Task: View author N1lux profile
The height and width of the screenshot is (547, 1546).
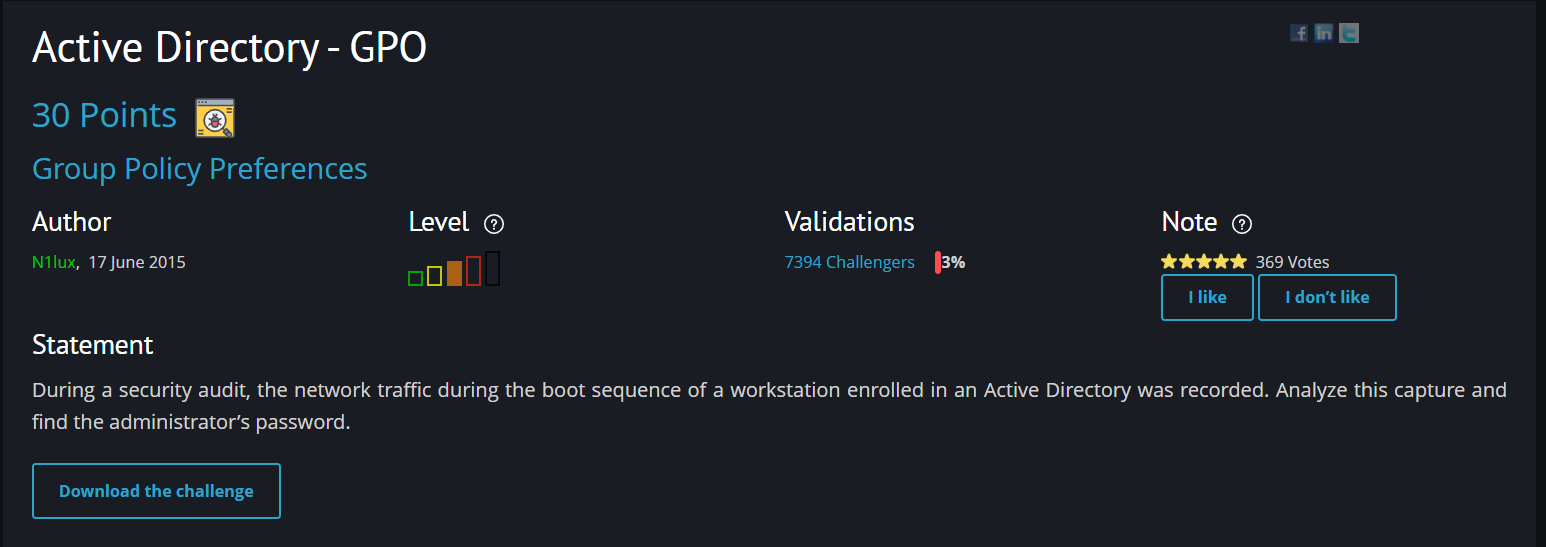Action: pos(54,262)
